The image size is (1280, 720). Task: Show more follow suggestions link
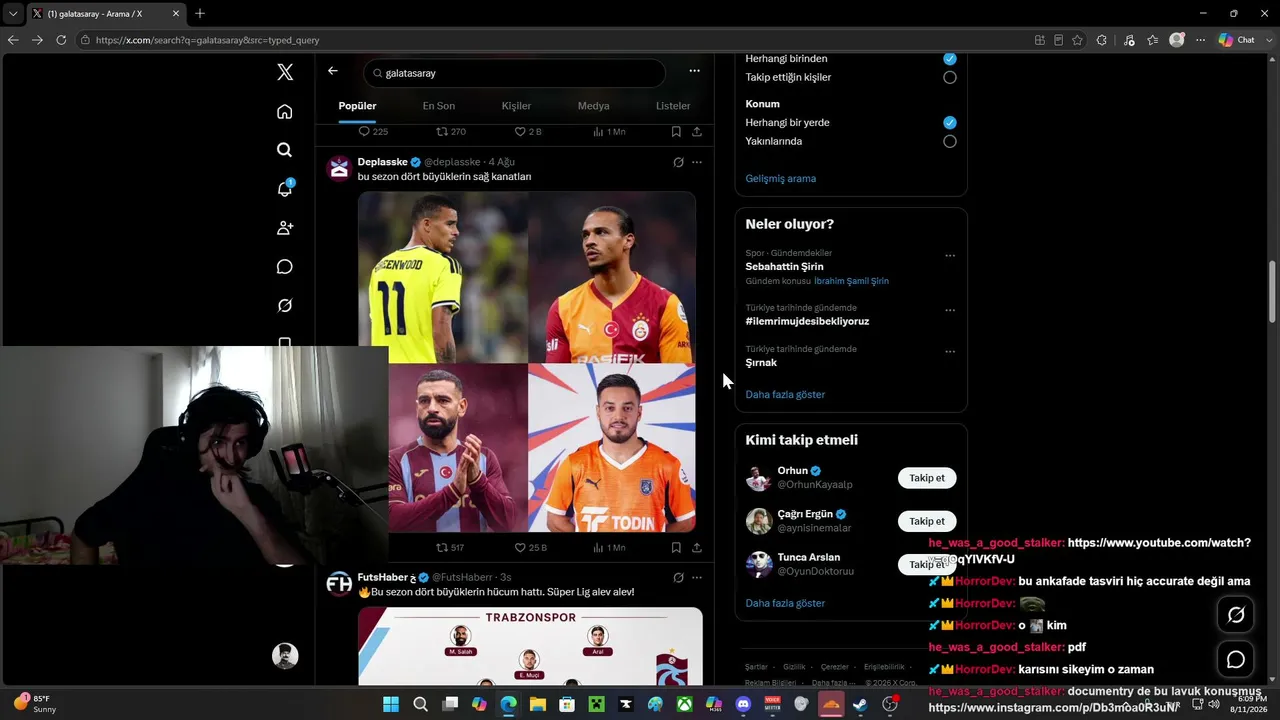pos(785,604)
